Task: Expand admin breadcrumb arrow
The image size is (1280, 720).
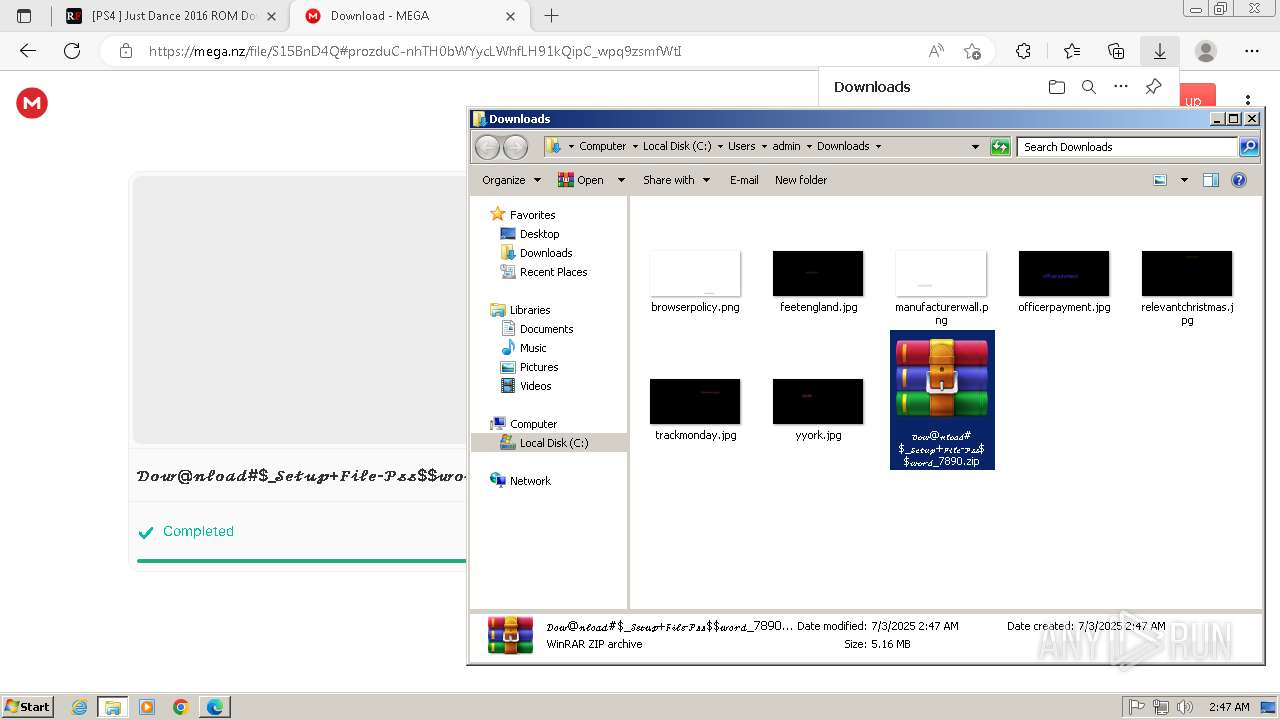Action: [x=809, y=146]
